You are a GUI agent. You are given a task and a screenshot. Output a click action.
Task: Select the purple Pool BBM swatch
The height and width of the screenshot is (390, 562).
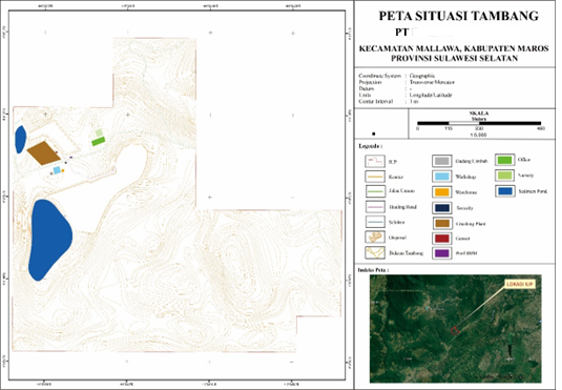(x=442, y=253)
